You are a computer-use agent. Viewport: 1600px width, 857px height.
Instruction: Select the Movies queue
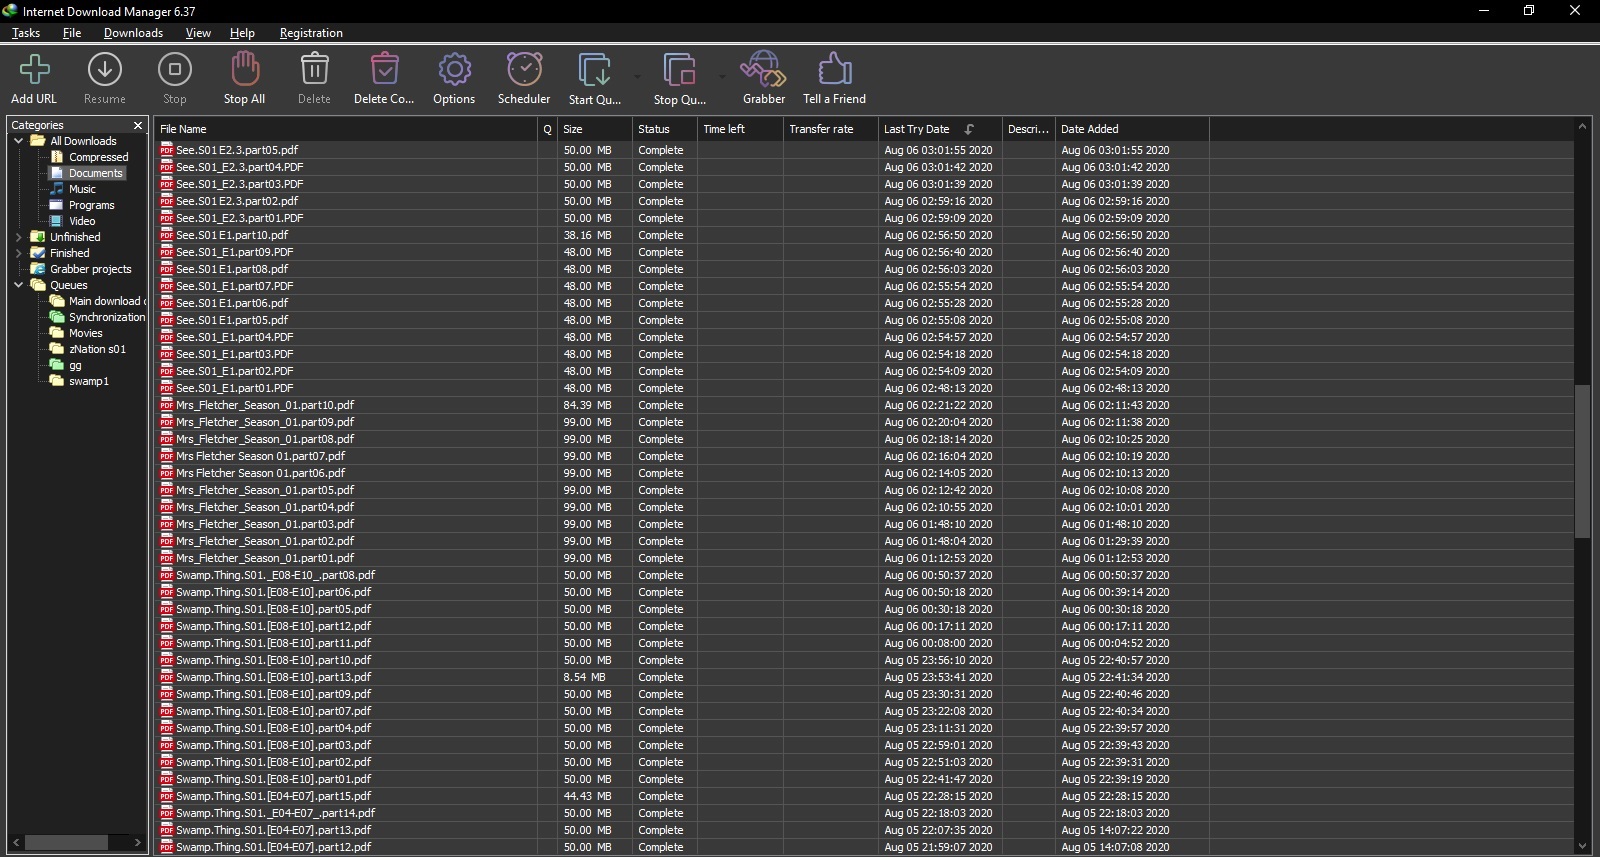pyautogui.click(x=85, y=333)
